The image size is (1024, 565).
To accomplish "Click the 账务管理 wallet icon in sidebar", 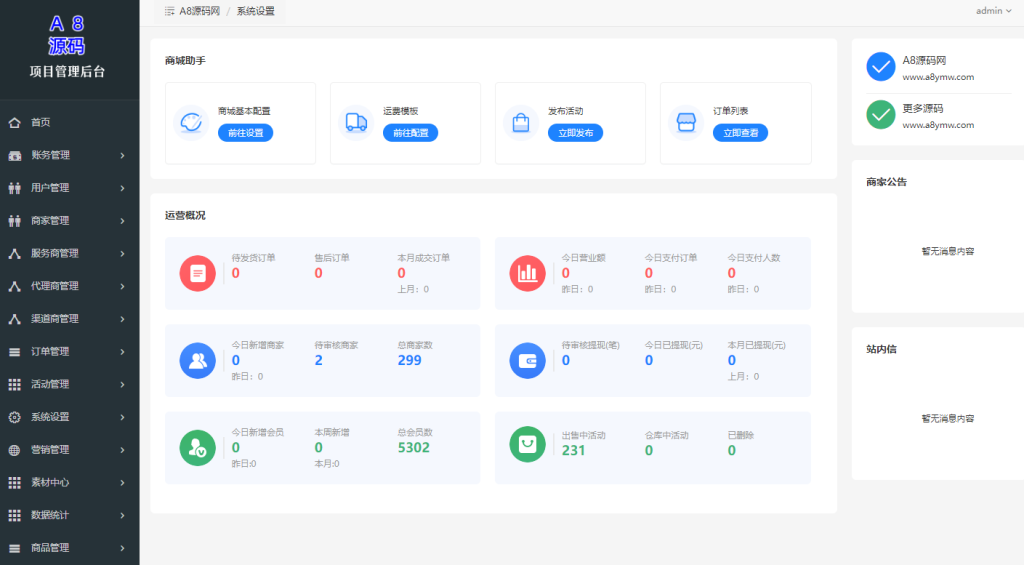I will [14, 155].
